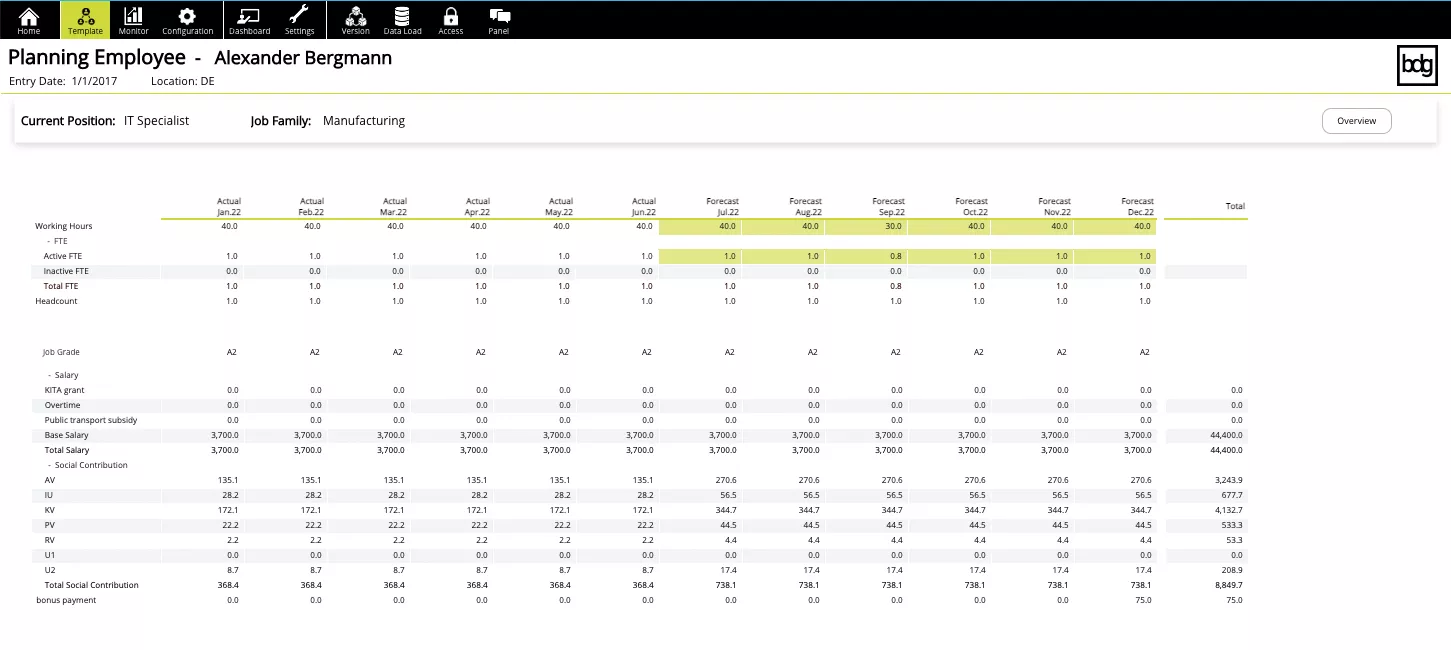
Task: Collapse the Social Contribution group
Action: (x=50, y=465)
